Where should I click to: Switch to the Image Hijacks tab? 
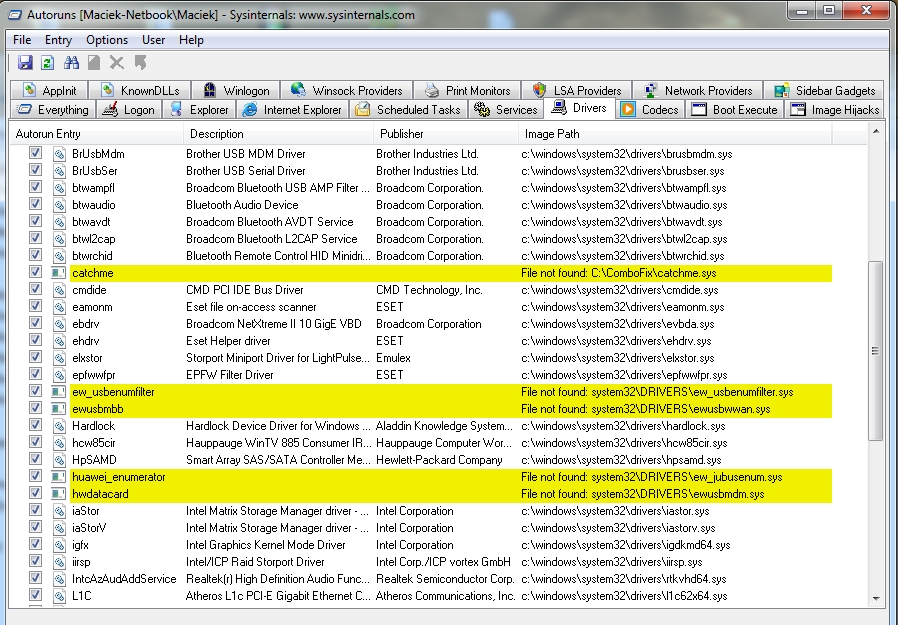click(x=834, y=109)
